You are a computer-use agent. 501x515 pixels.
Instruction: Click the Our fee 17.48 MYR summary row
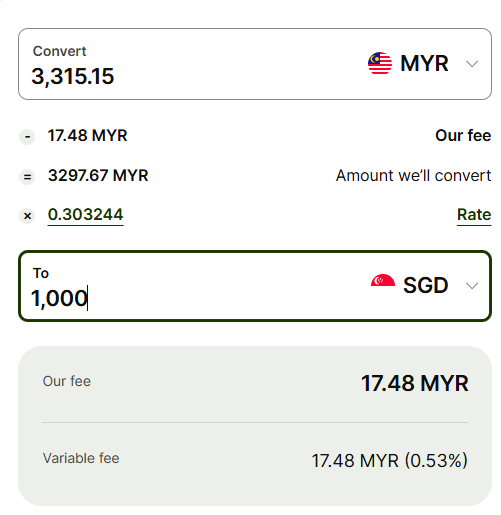[x=255, y=383]
